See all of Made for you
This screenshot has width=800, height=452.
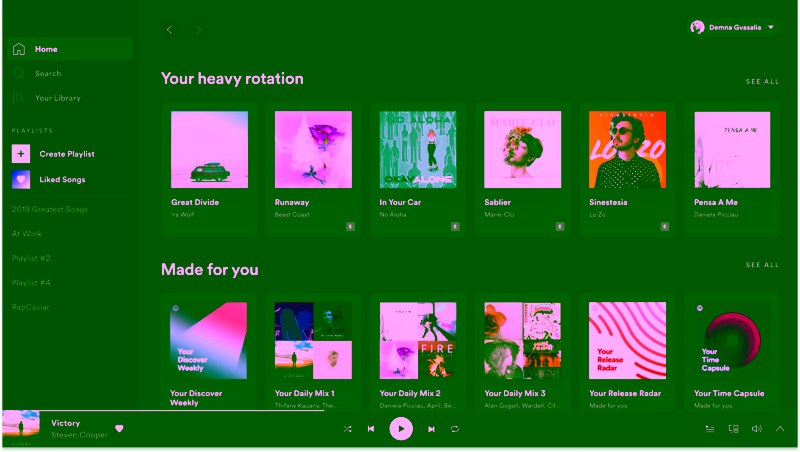point(762,265)
